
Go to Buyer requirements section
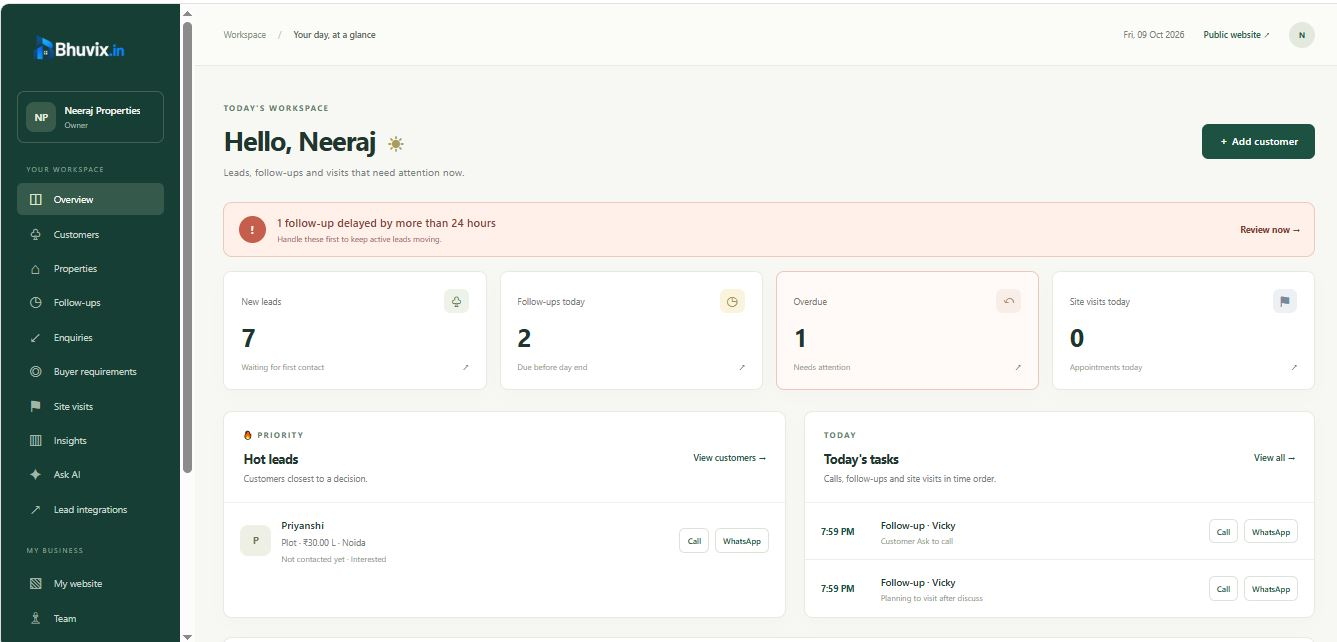90,372
